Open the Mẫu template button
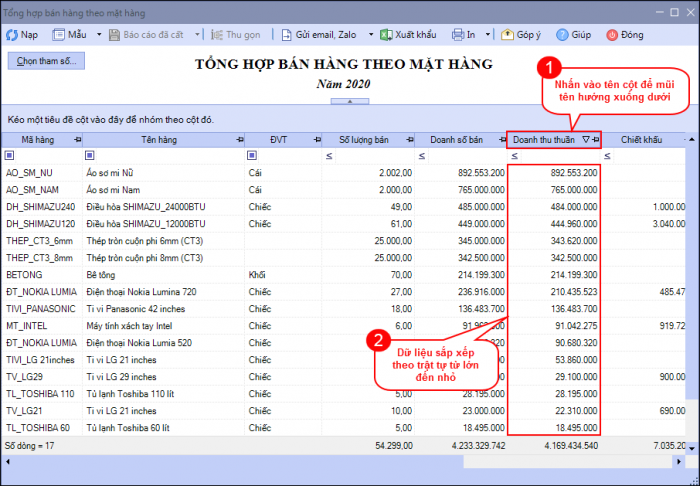 pos(70,34)
